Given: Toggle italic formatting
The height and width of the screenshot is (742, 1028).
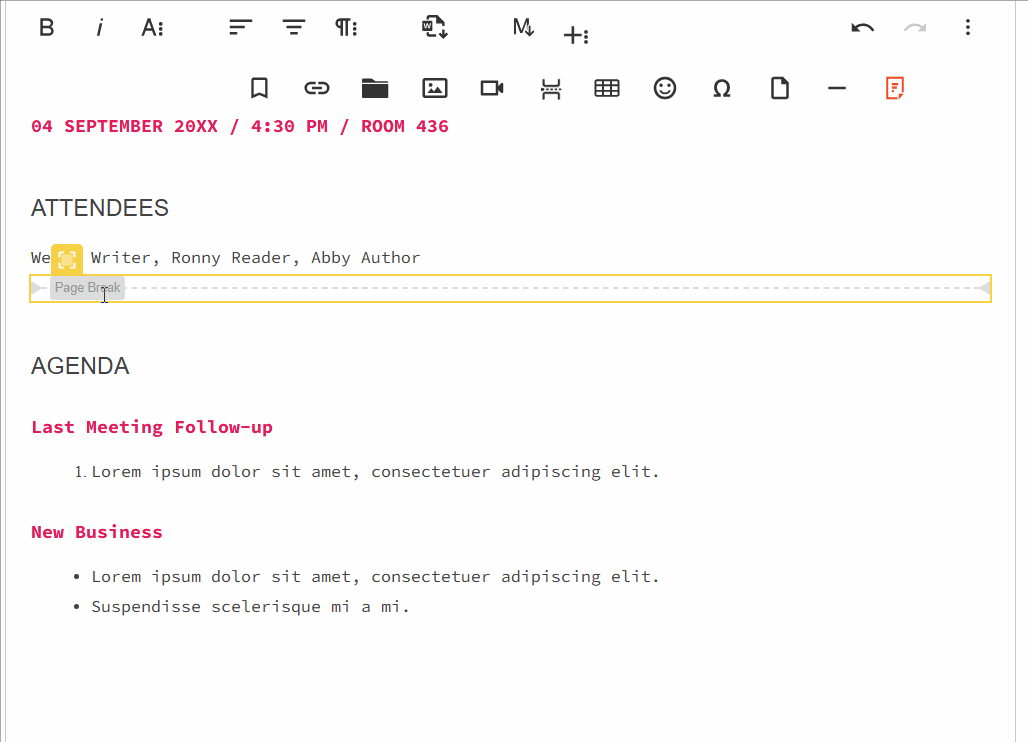Looking at the screenshot, I should (99, 27).
